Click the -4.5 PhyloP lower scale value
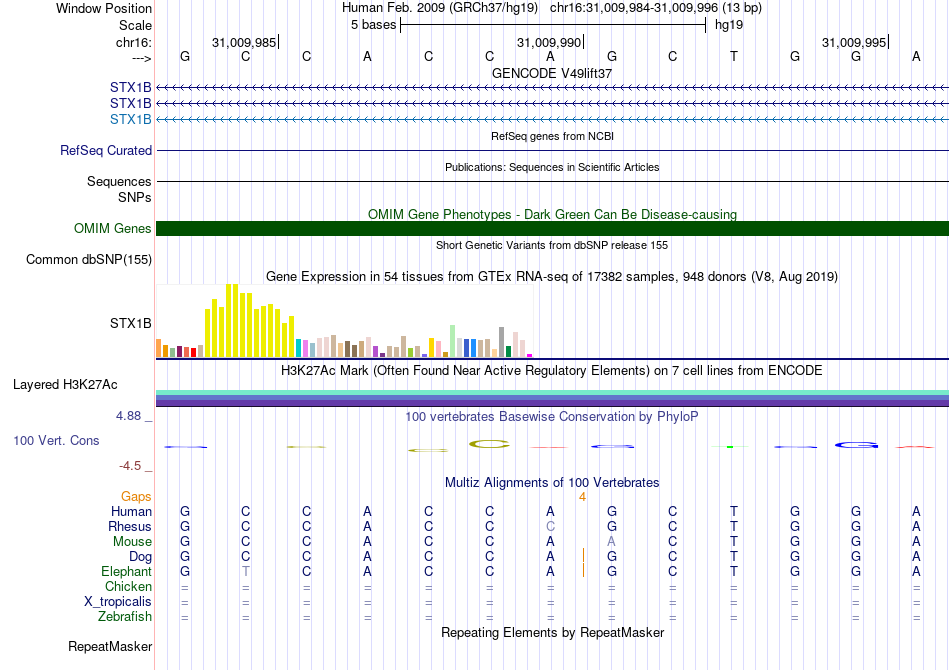 pos(130,466)
